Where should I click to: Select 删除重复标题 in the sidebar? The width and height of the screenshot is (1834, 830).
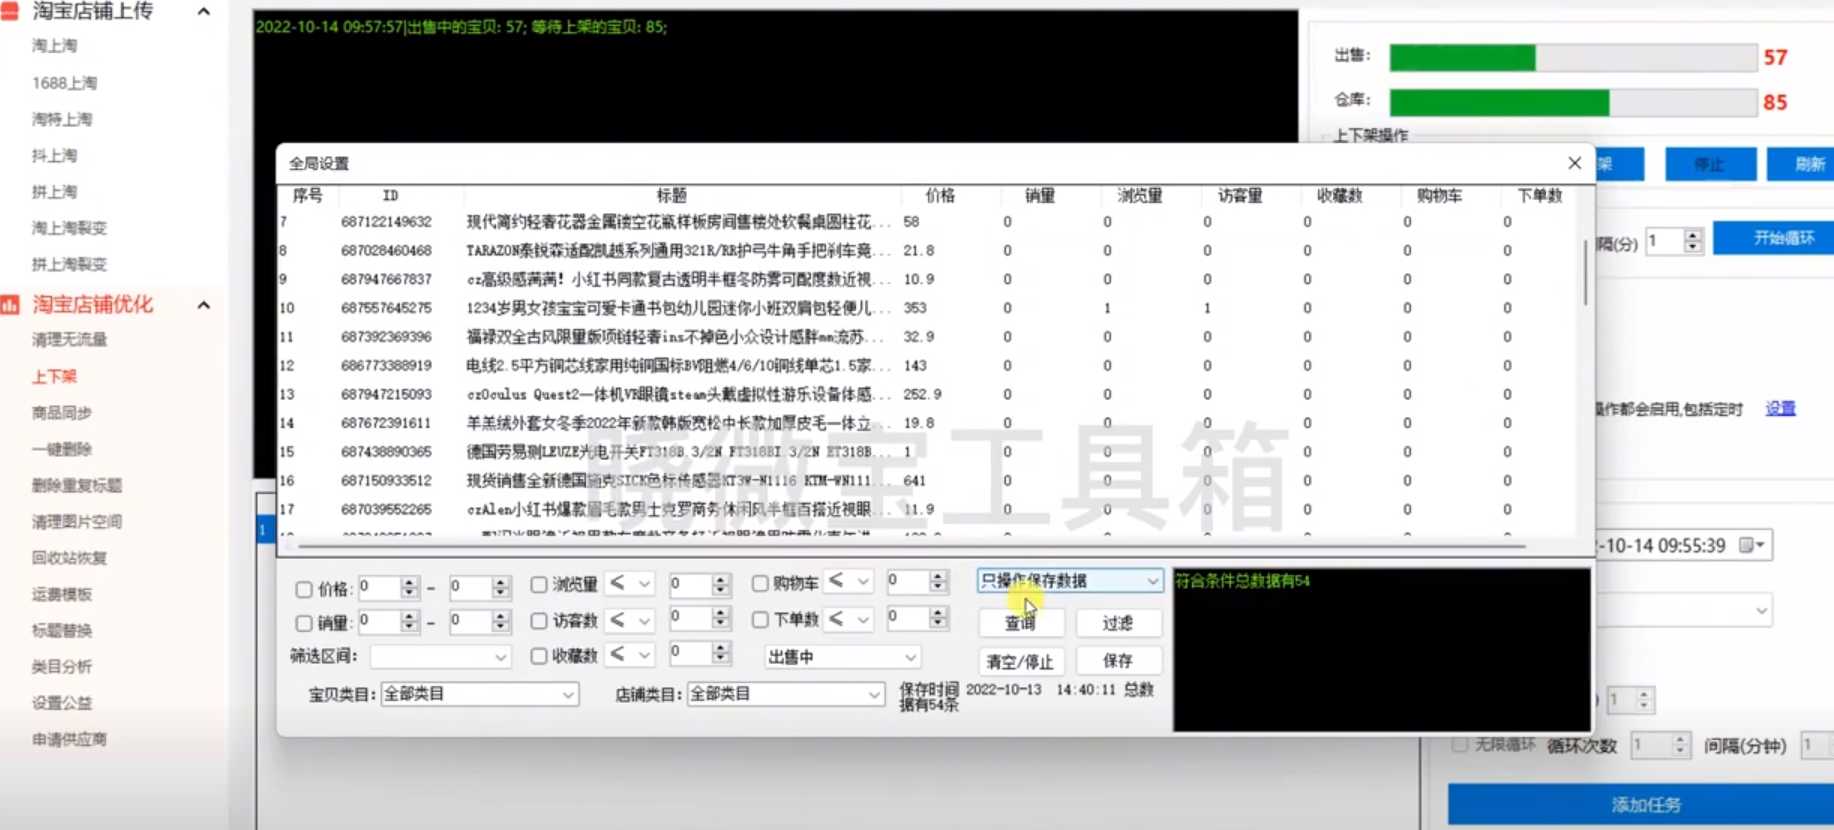(x=77, y=485)
